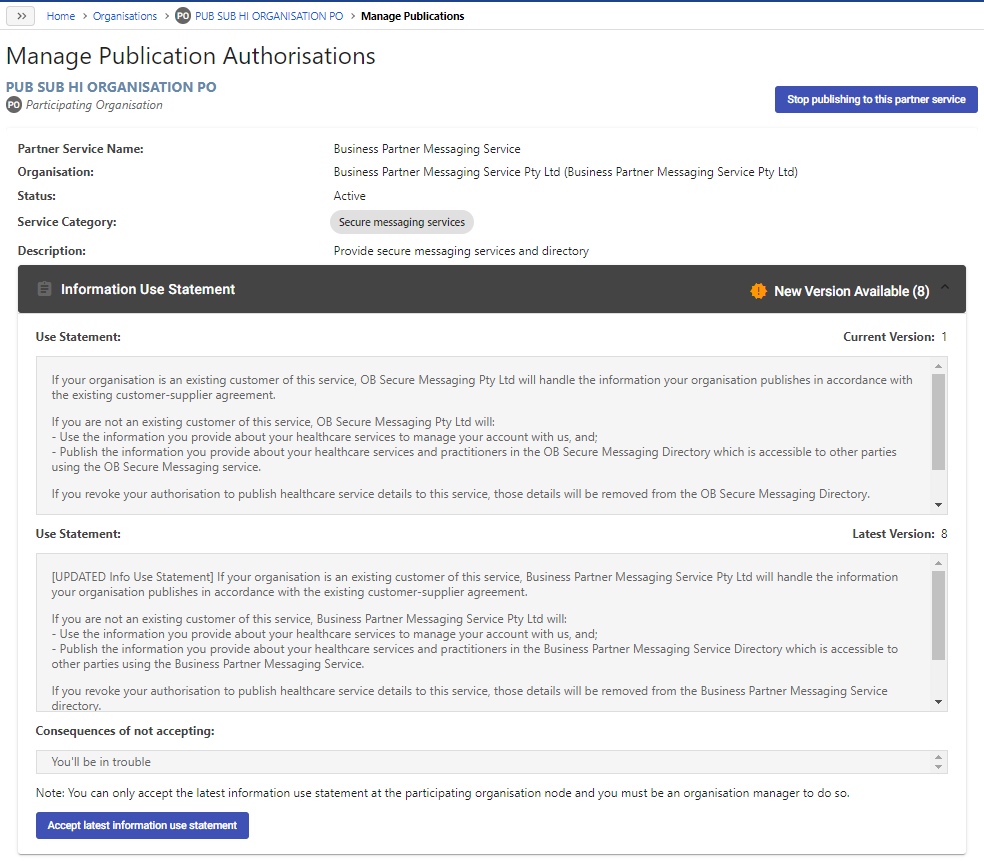Open Organisations breadcrumb link
The width and height of the screenshot is (984, 861).
[125, 16]
